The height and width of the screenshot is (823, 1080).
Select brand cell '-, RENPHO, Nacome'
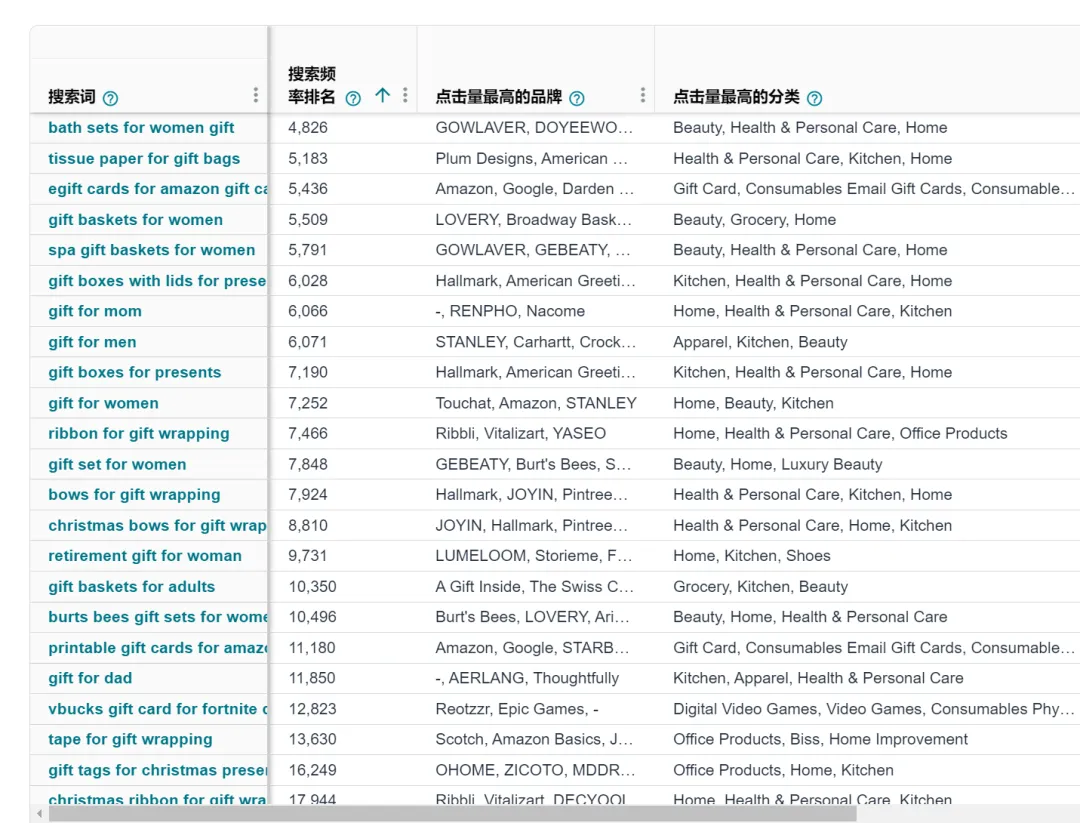[510, 311]
